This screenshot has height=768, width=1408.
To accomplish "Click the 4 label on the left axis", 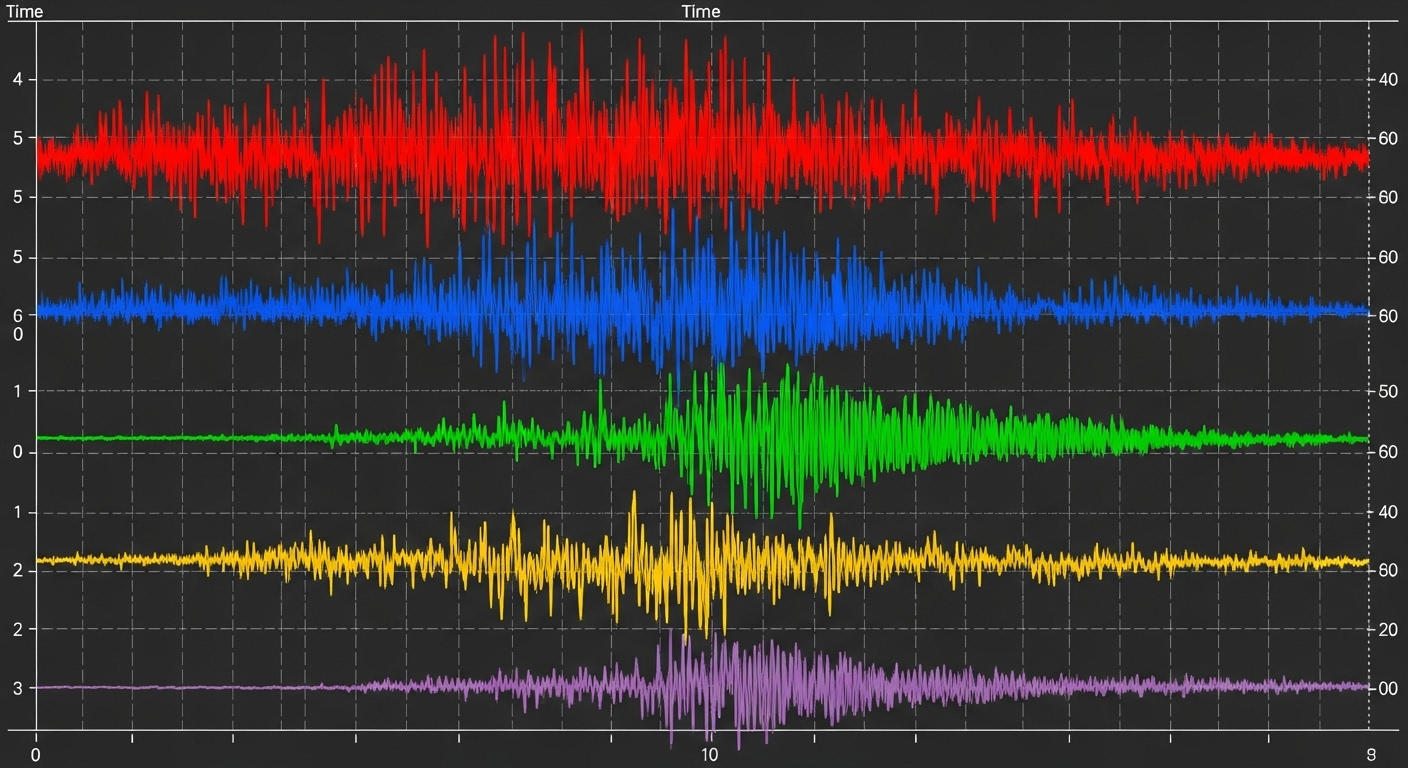I will (18, 79).
